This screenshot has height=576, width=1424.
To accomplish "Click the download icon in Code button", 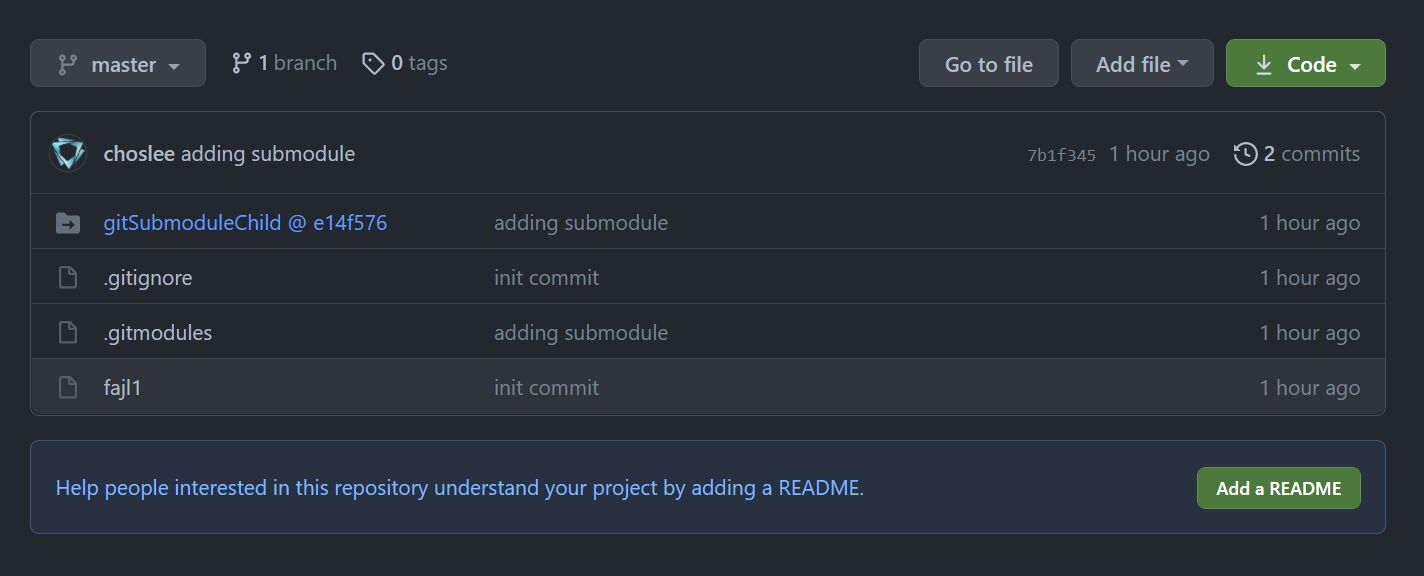I will pyautogui.click(x=1263, y=64).
